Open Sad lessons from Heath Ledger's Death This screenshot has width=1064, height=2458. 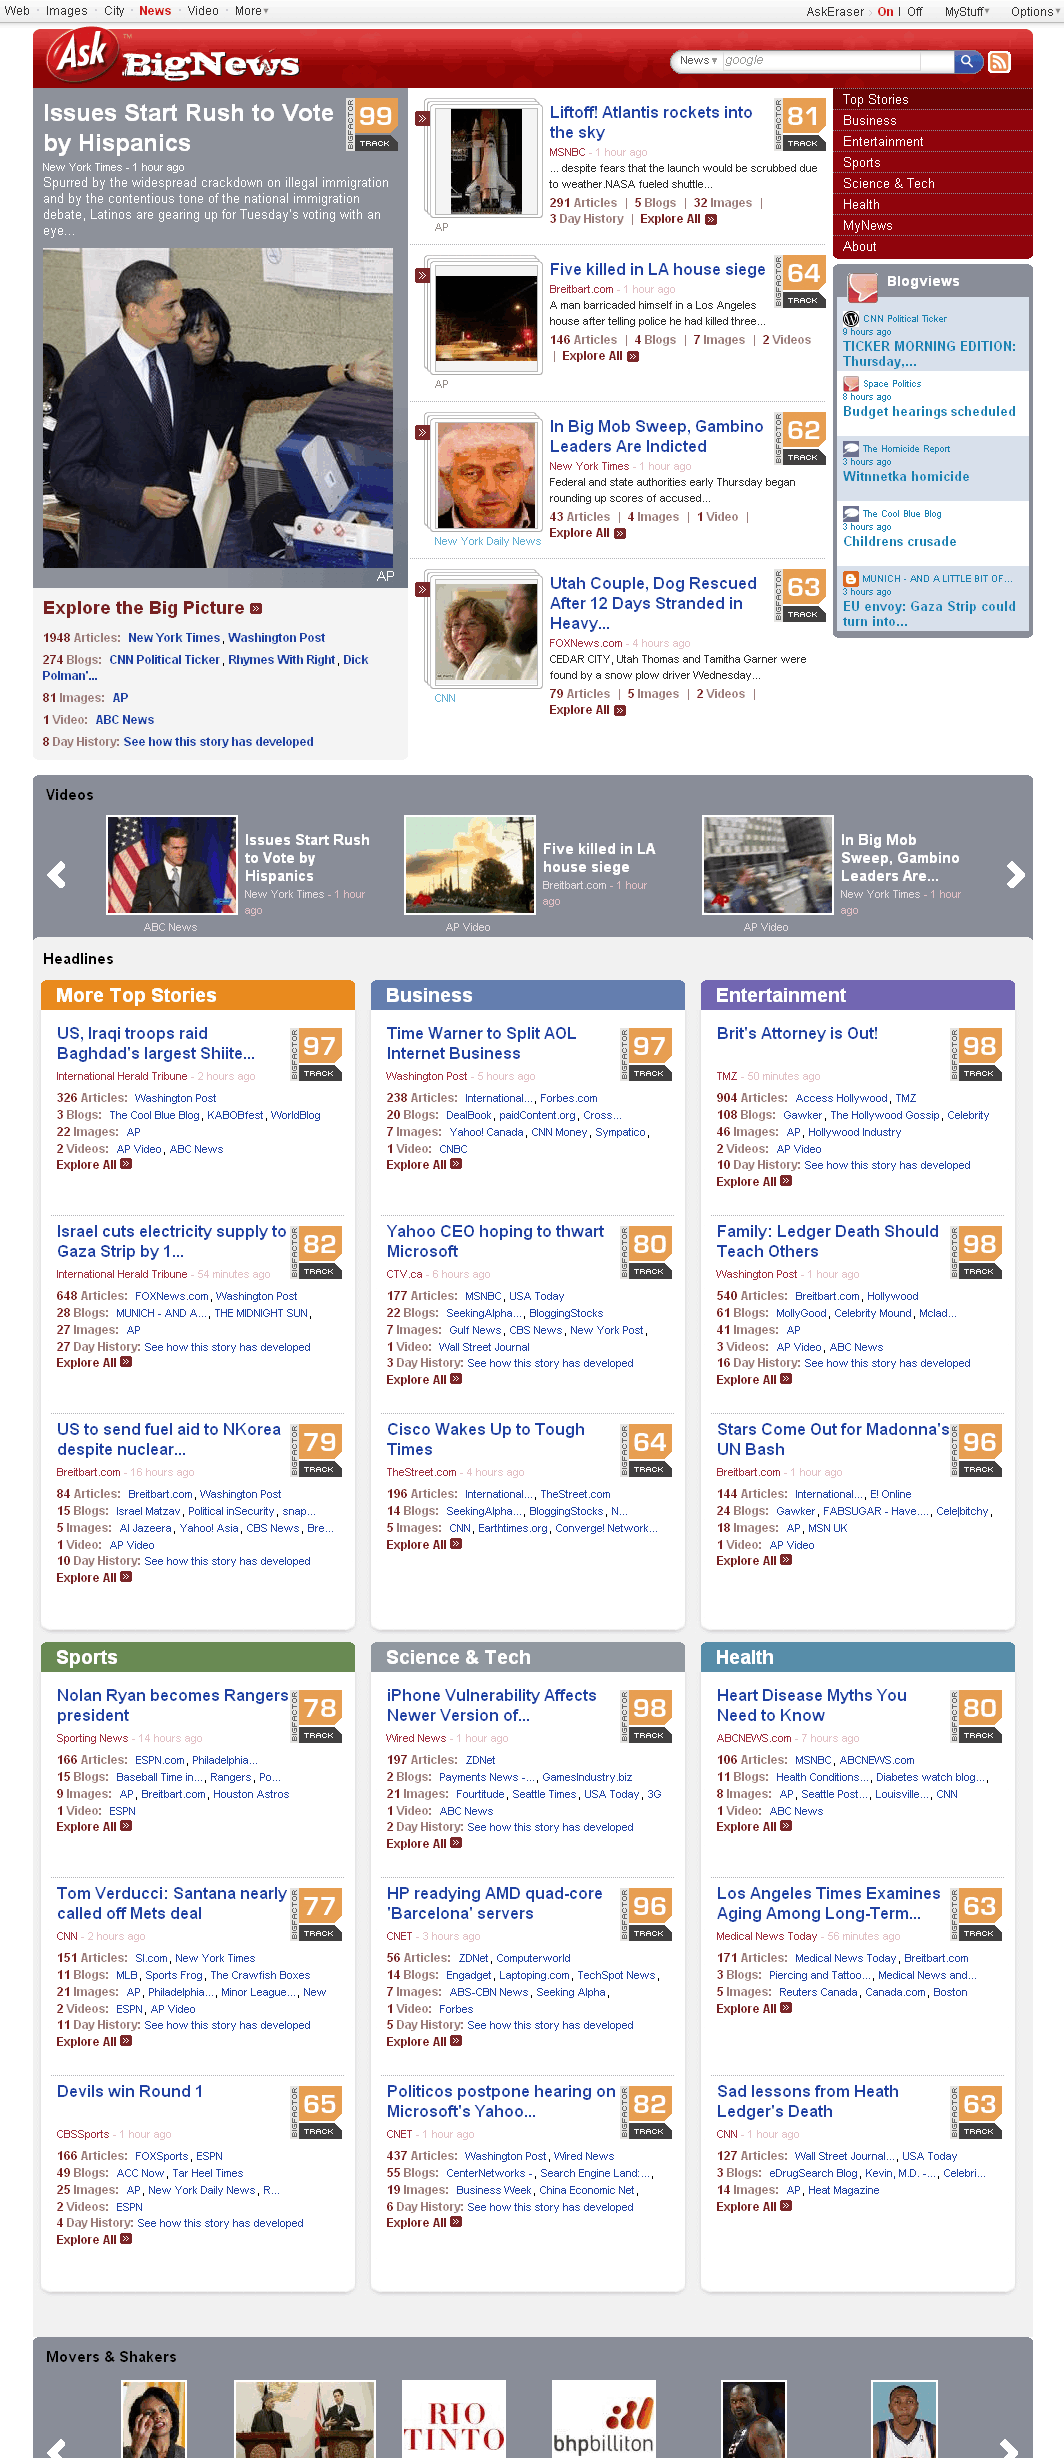[807, 2101]
